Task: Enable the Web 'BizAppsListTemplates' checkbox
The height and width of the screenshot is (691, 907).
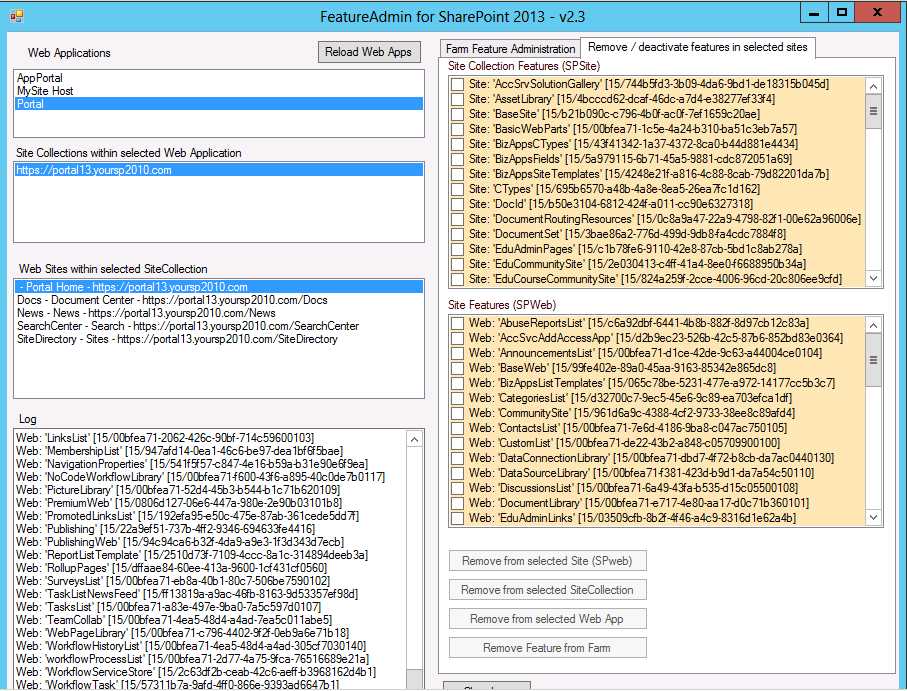Action: click(x=458, y=383)
